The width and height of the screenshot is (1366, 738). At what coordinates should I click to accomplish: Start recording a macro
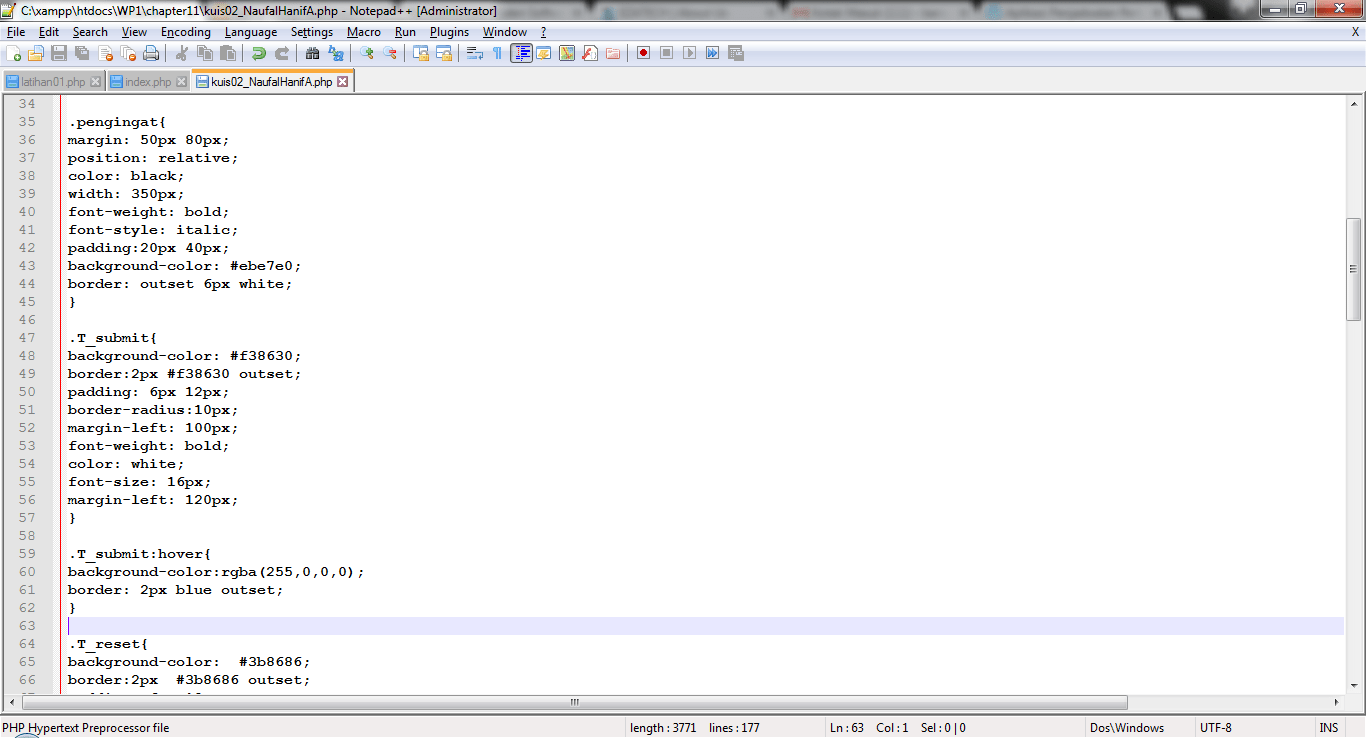click(644, 53)
